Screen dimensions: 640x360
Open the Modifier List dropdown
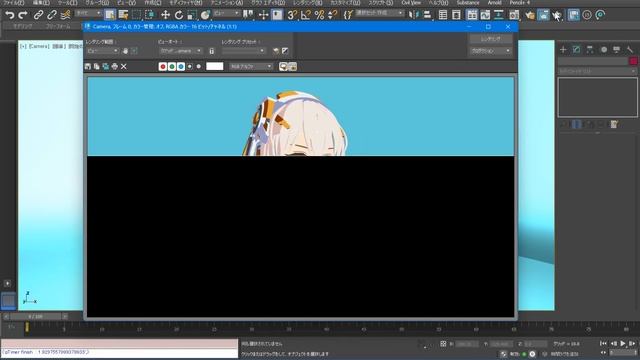pos(597,71)
